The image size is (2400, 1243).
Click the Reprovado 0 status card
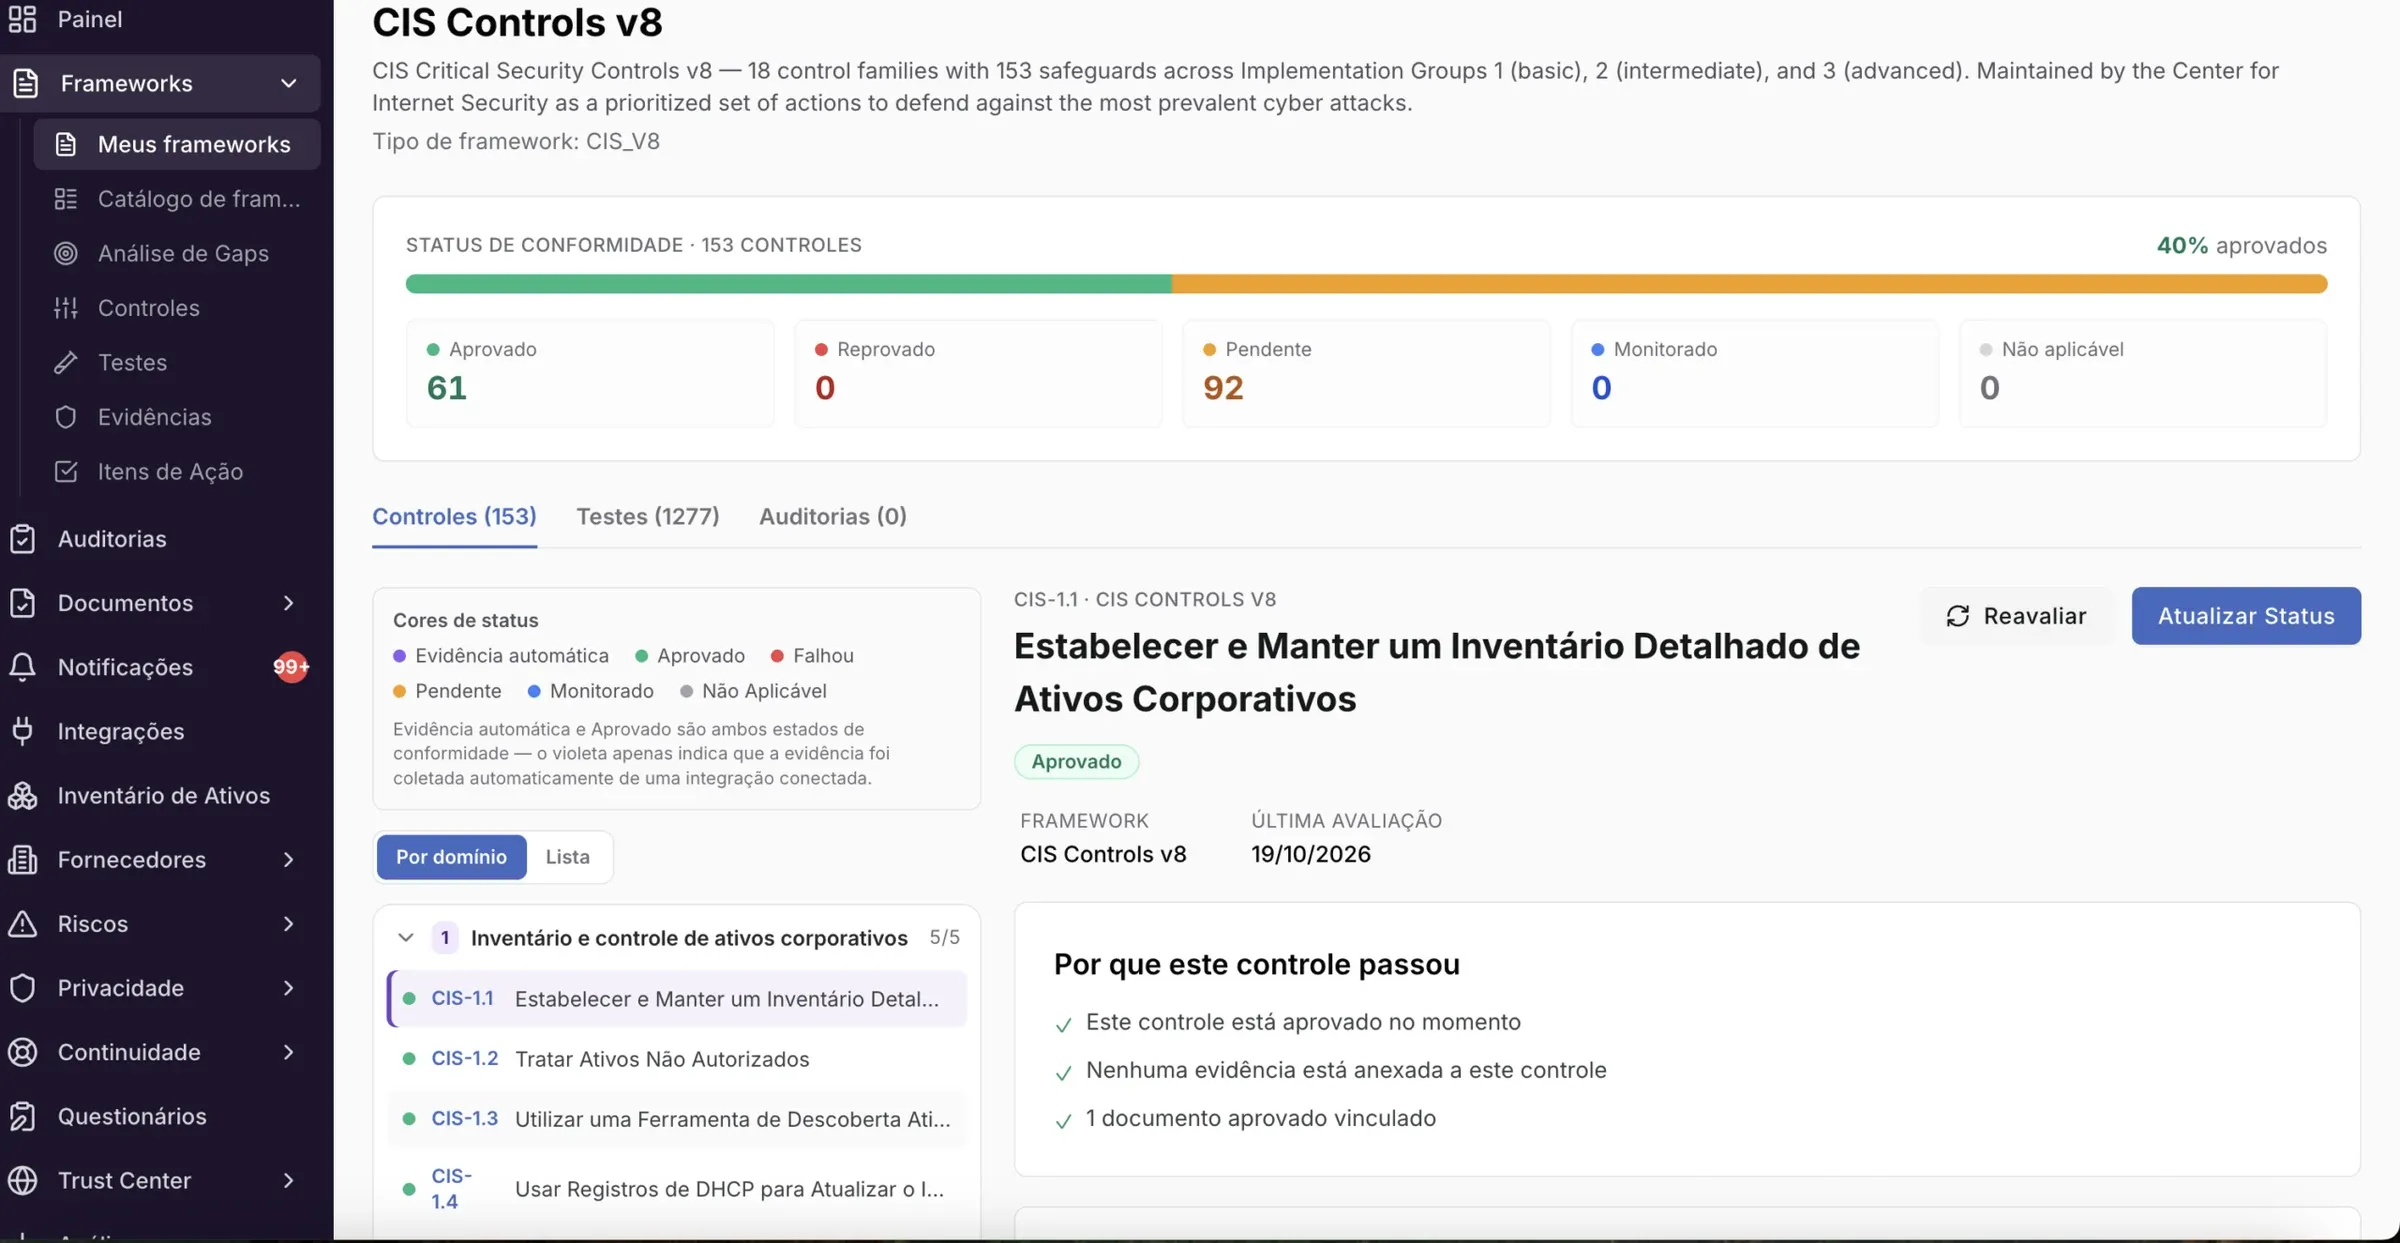978,373
